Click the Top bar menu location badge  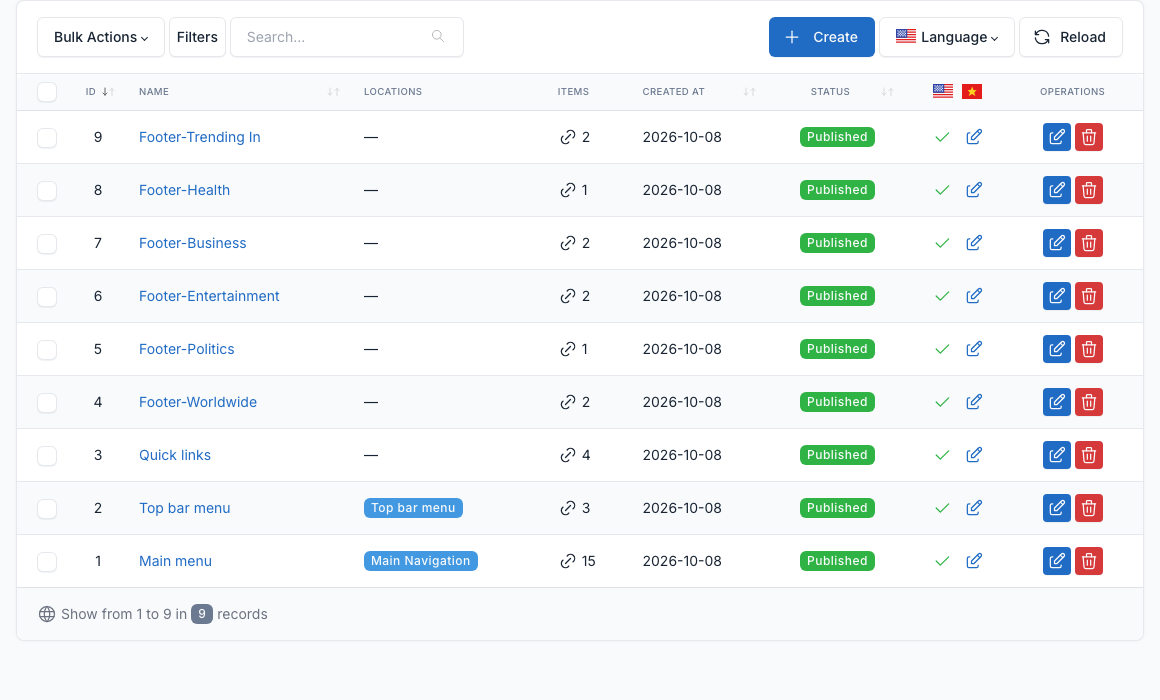tap(414, 508)
